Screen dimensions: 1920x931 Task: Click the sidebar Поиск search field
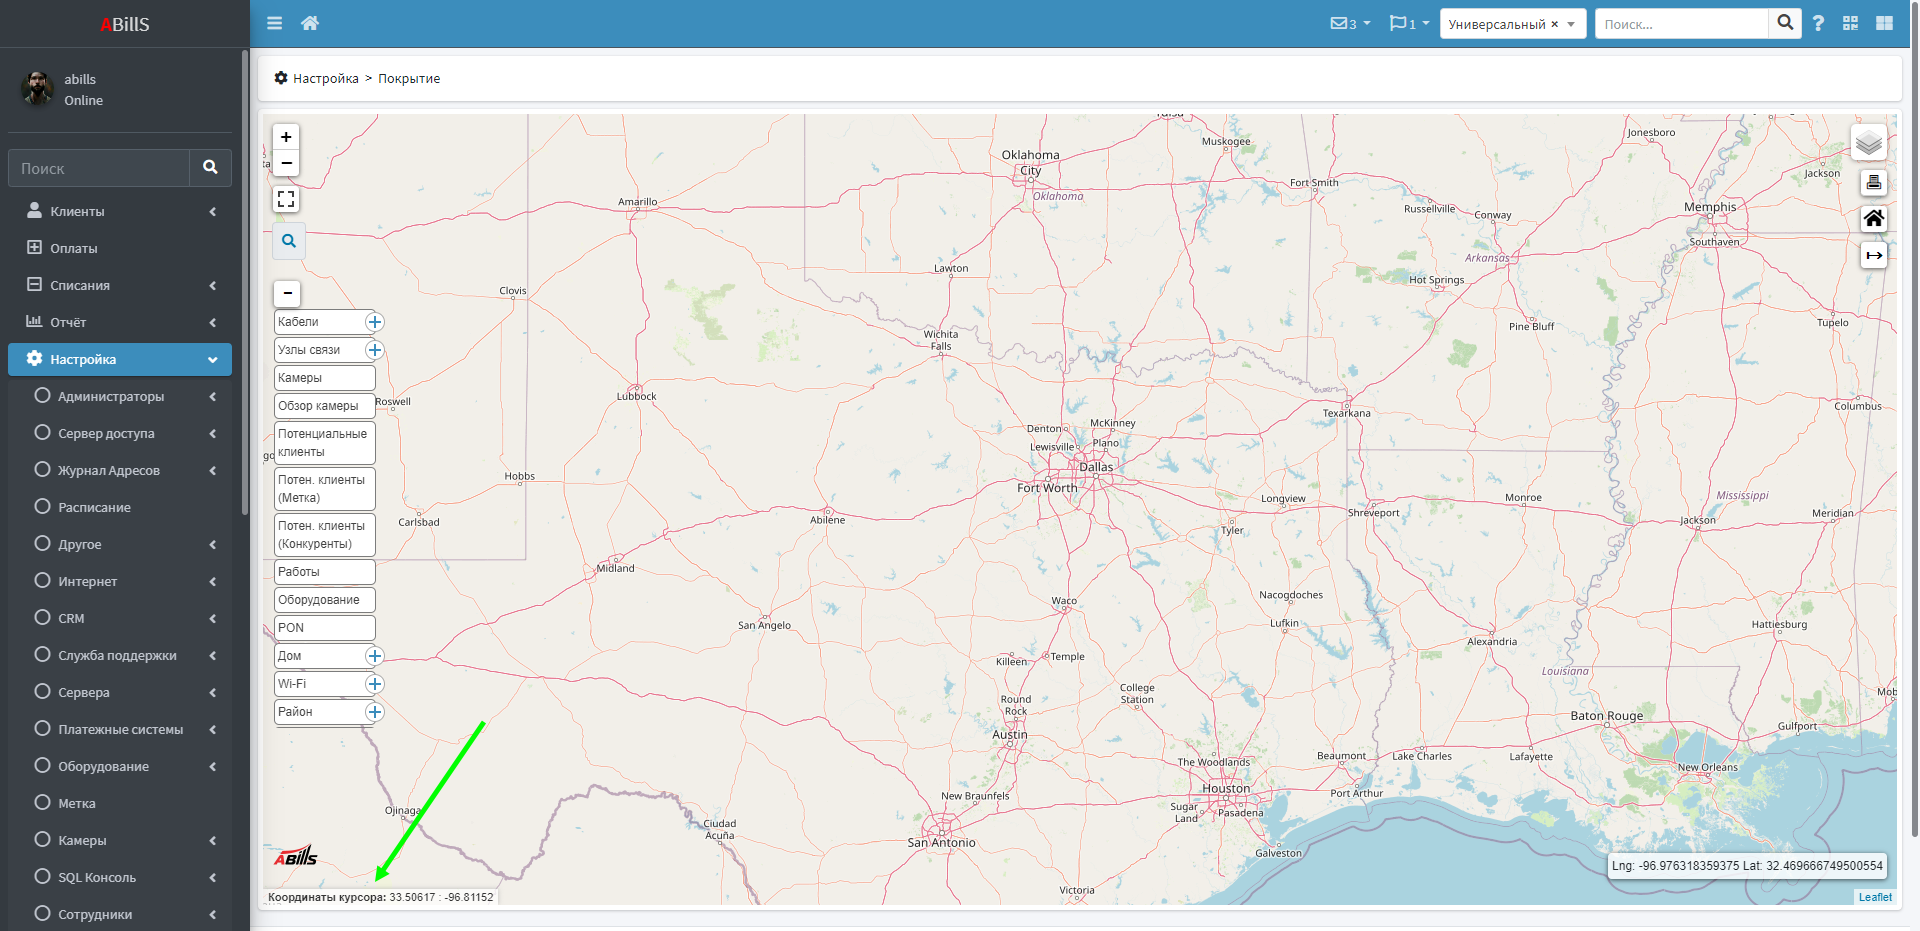coord(99,168)
